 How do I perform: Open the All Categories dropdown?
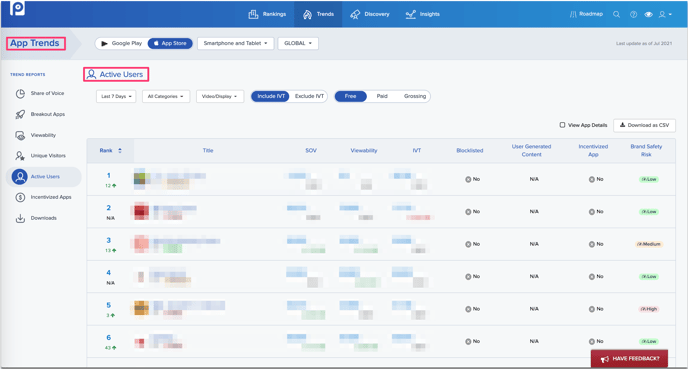click(x=166, y=97)
